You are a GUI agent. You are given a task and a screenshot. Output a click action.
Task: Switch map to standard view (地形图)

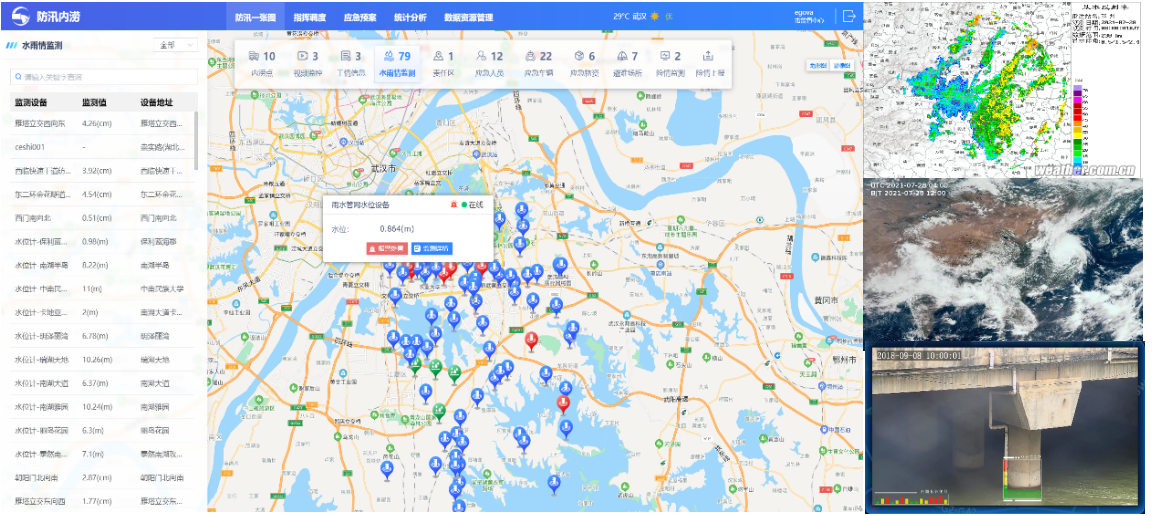tap(818, 65)
